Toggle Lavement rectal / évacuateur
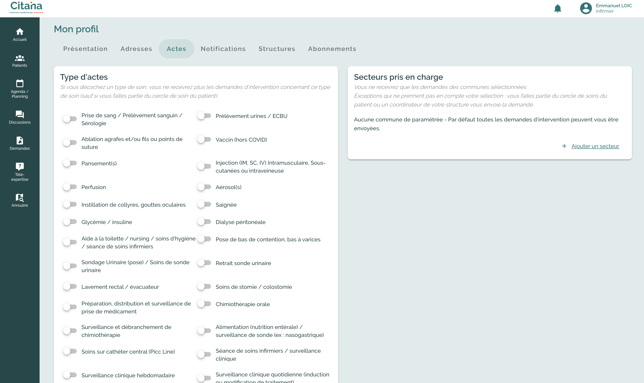Viewport: 644px width, 383px height. coord(69,287)
